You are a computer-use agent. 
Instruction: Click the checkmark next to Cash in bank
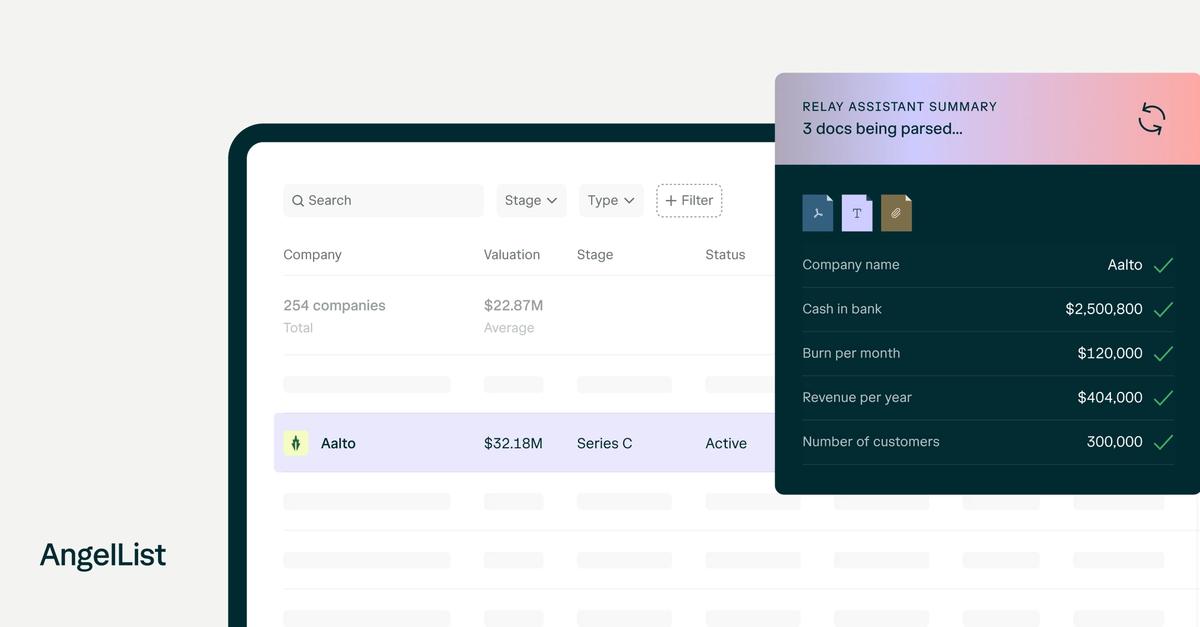pos(1163,309)
